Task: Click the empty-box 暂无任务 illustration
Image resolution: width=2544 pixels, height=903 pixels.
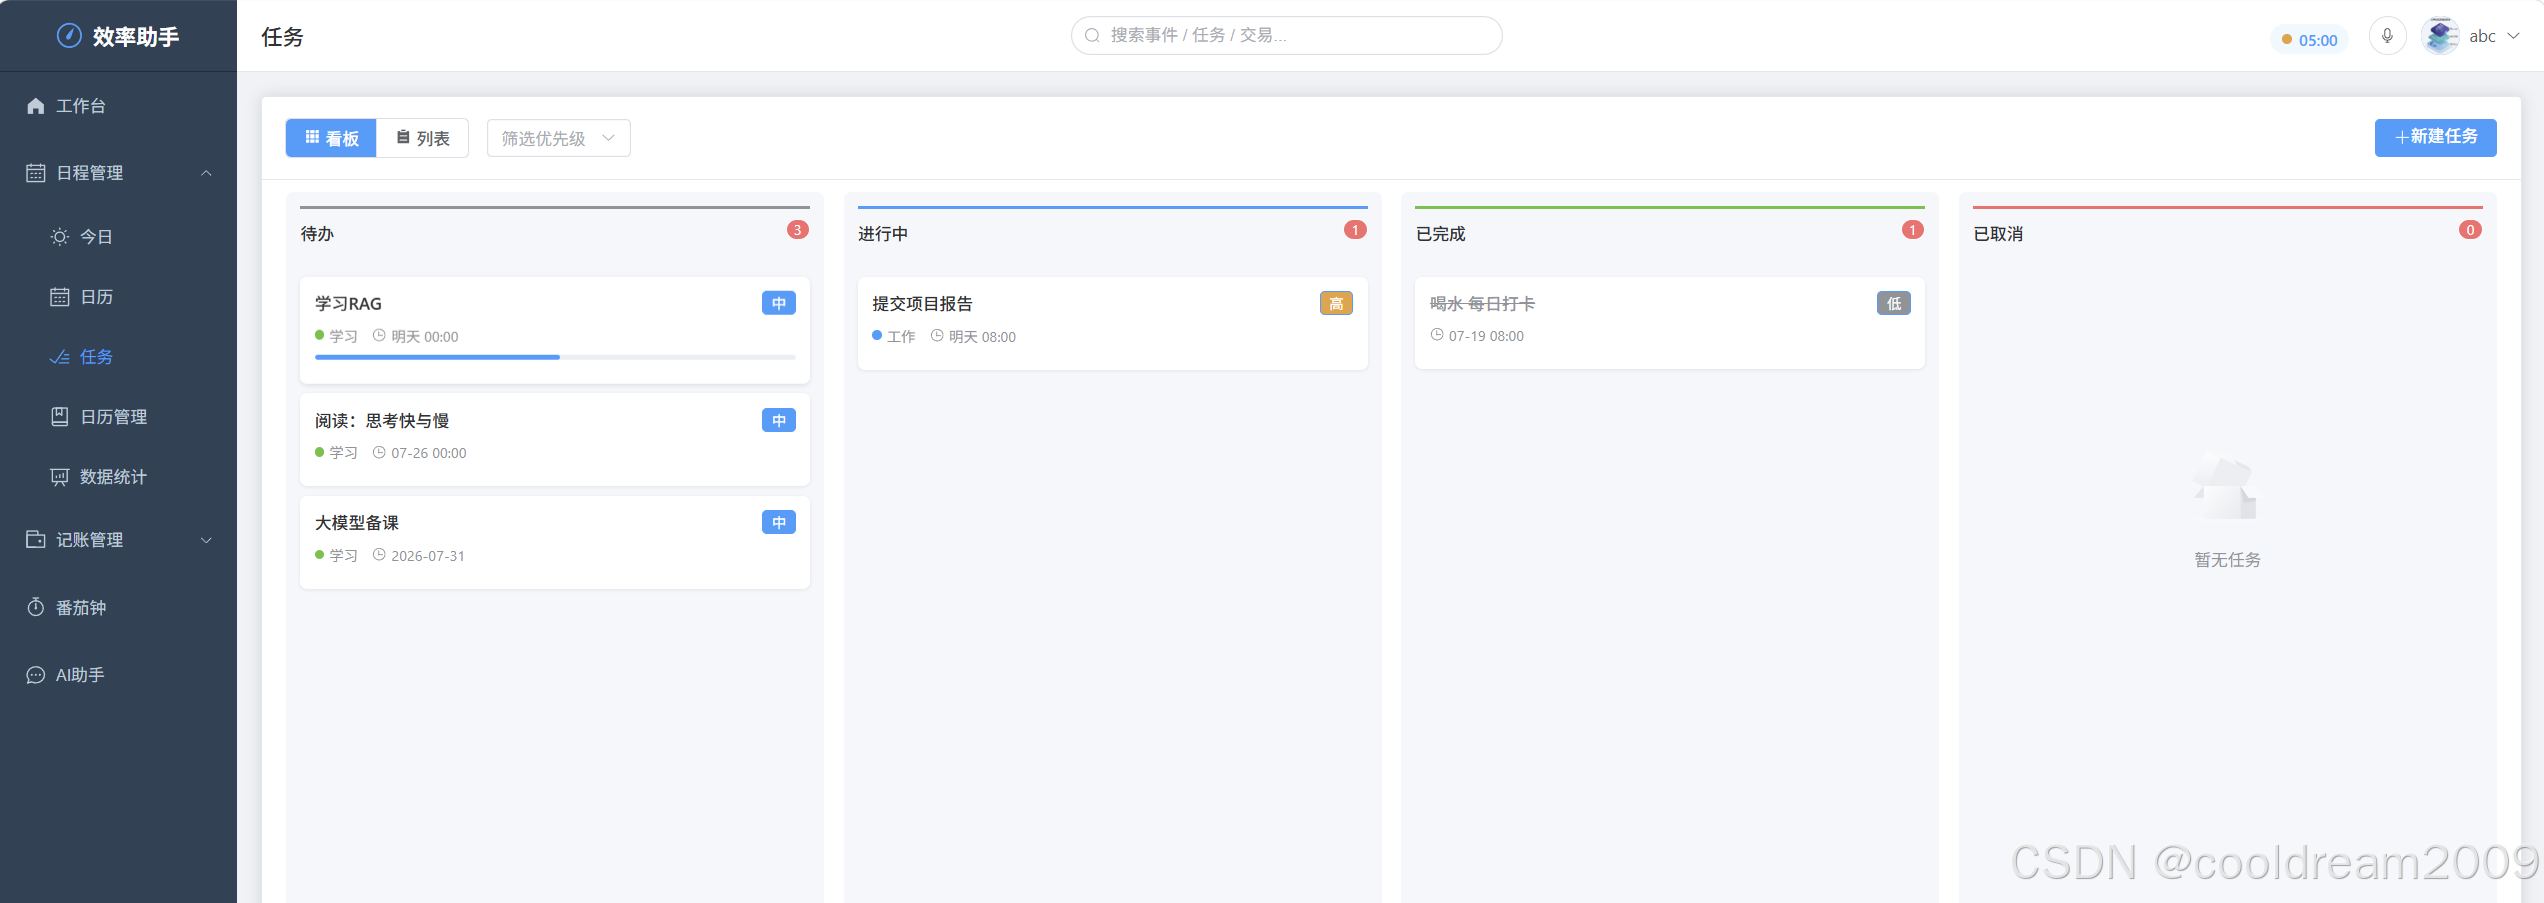Action: tap(2226, 488)
